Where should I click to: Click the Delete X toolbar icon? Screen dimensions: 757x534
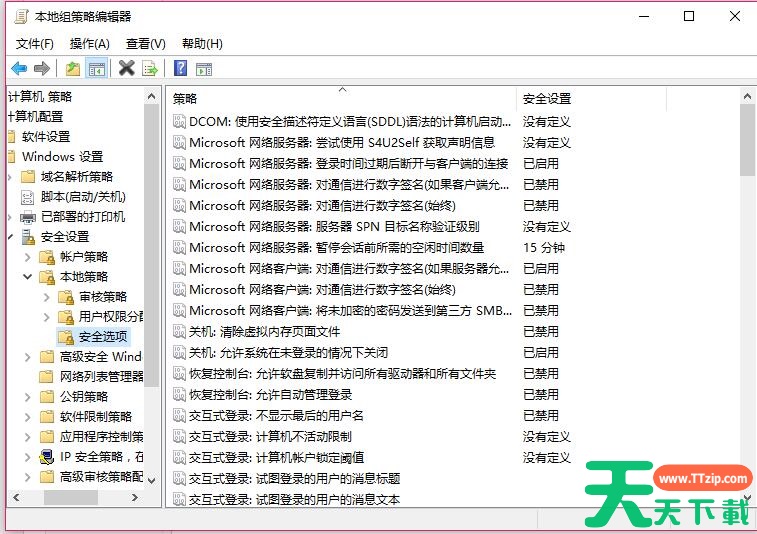point(126,68)
